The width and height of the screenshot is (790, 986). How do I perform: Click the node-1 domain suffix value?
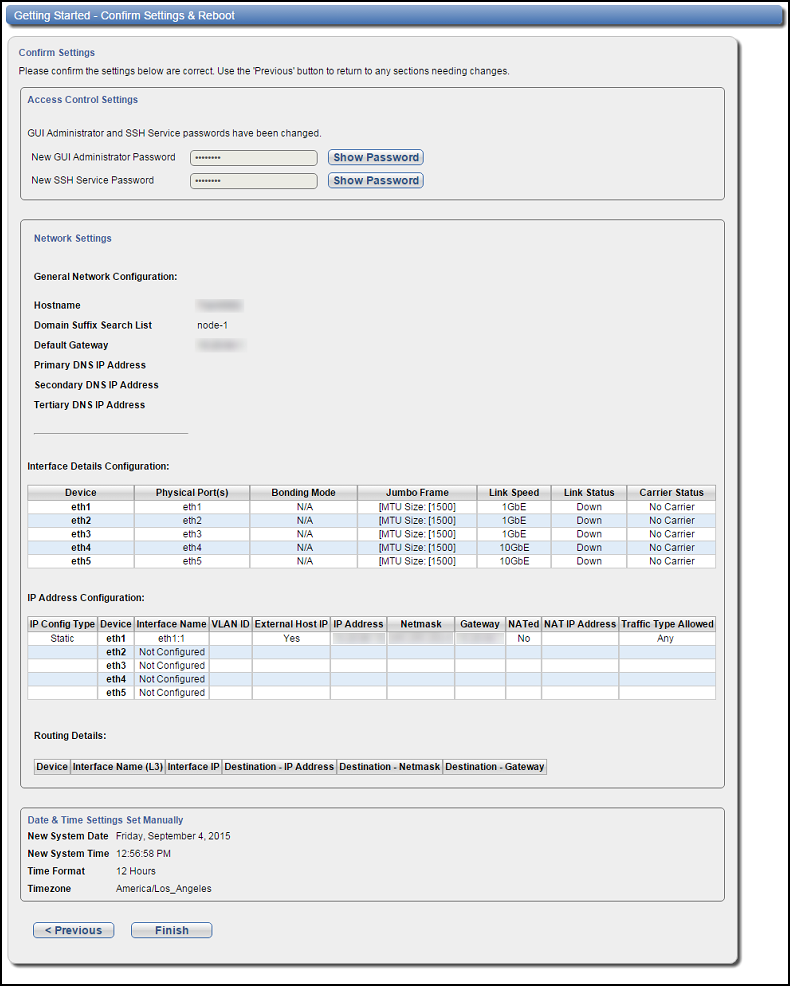click(x=213, y=325)
